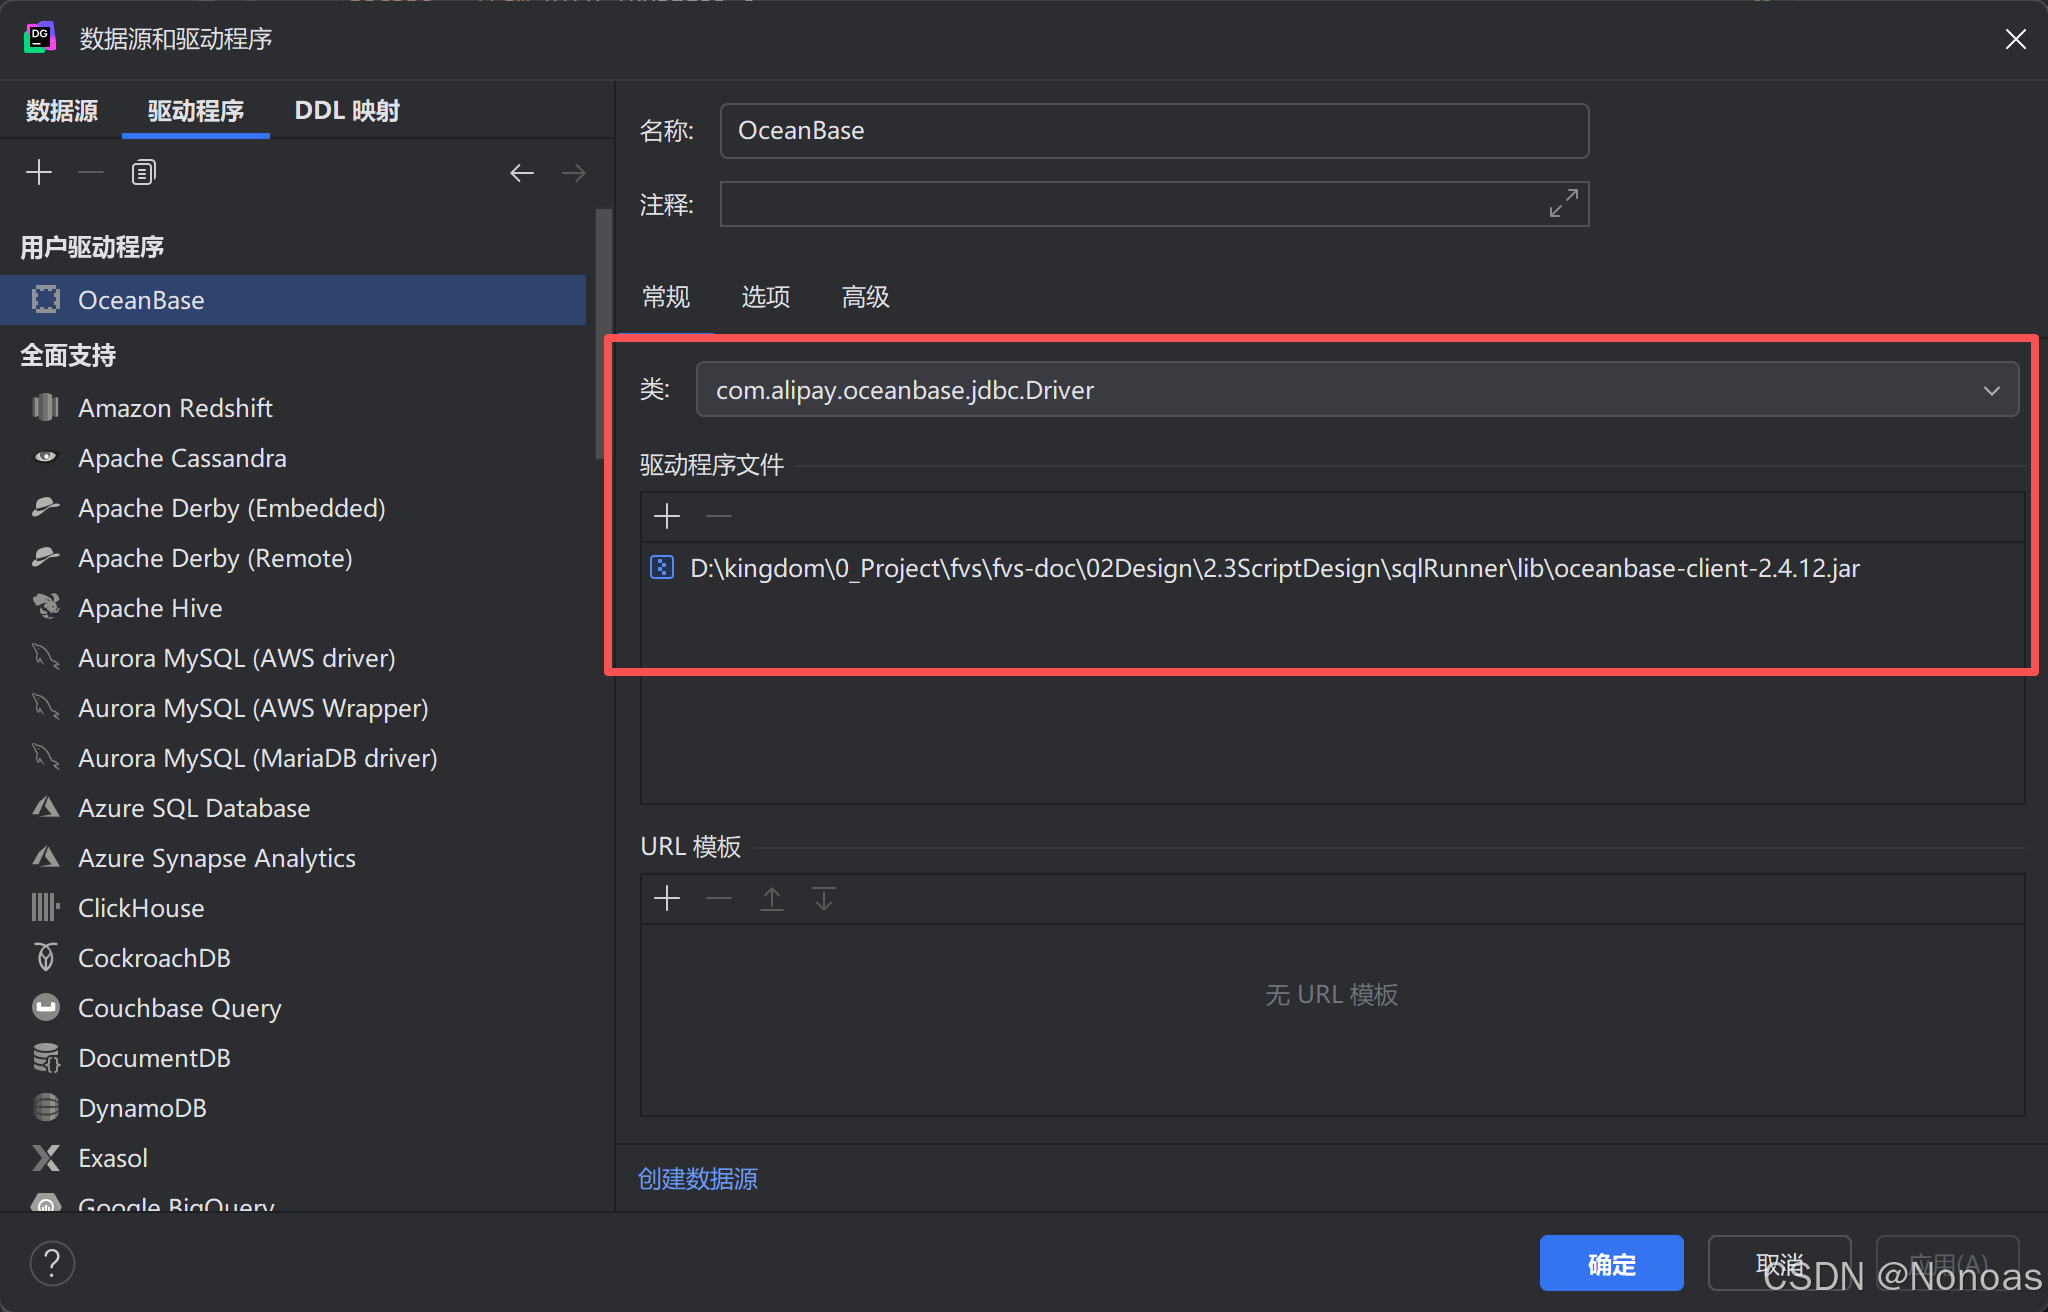2048x1312 pixels.
Task: Open the 选项 tab
Action: point(765,297)
